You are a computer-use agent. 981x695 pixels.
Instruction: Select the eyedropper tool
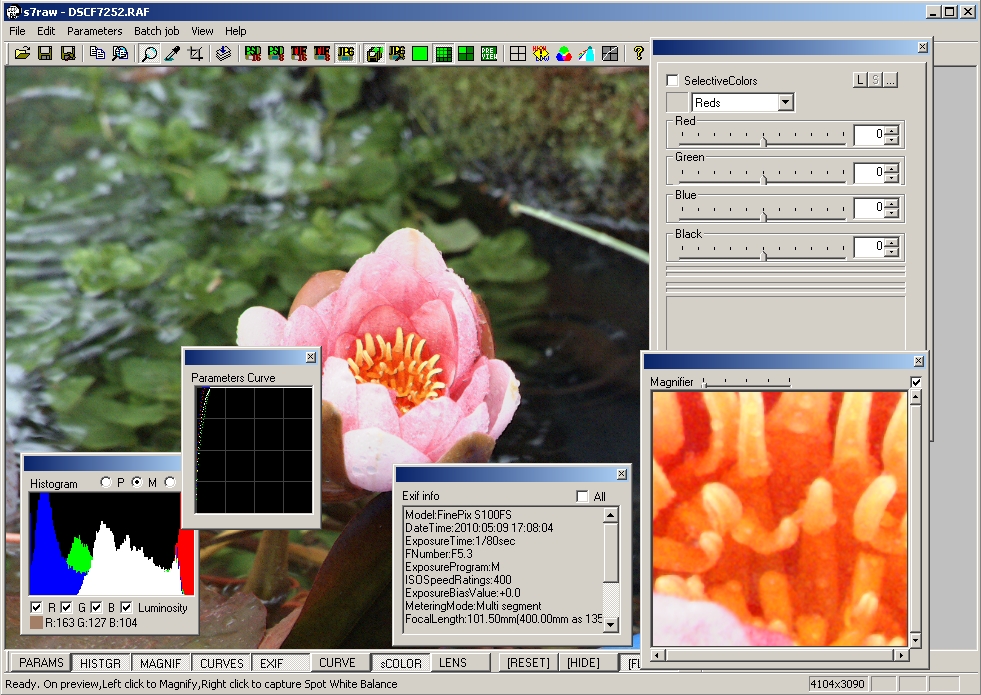click(172, 54)
